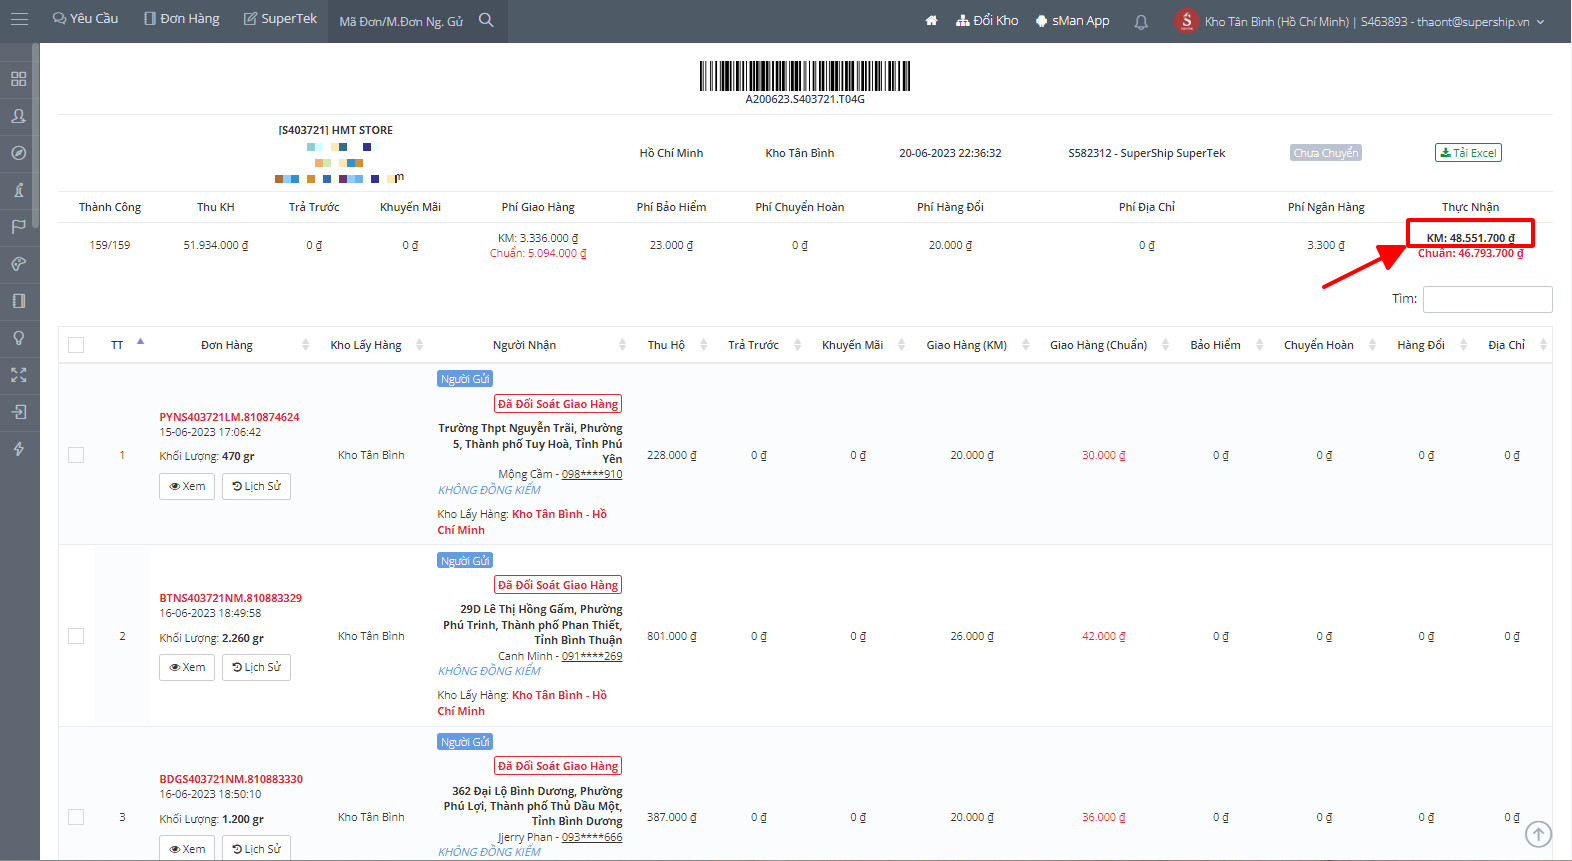Click phone number 098****910
The height and width of the screenshot is (861, 1572).
[x=592, y=474]
